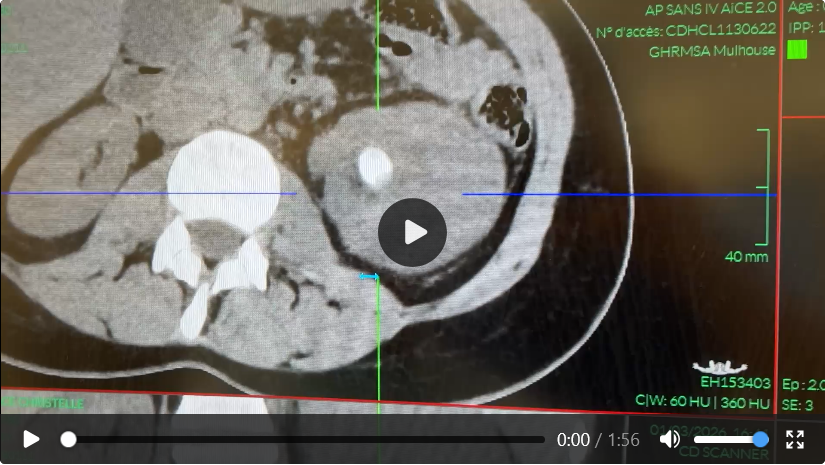
Task: Click the 'GHRMSA Mulhouse' text
Action: (712, 52)
